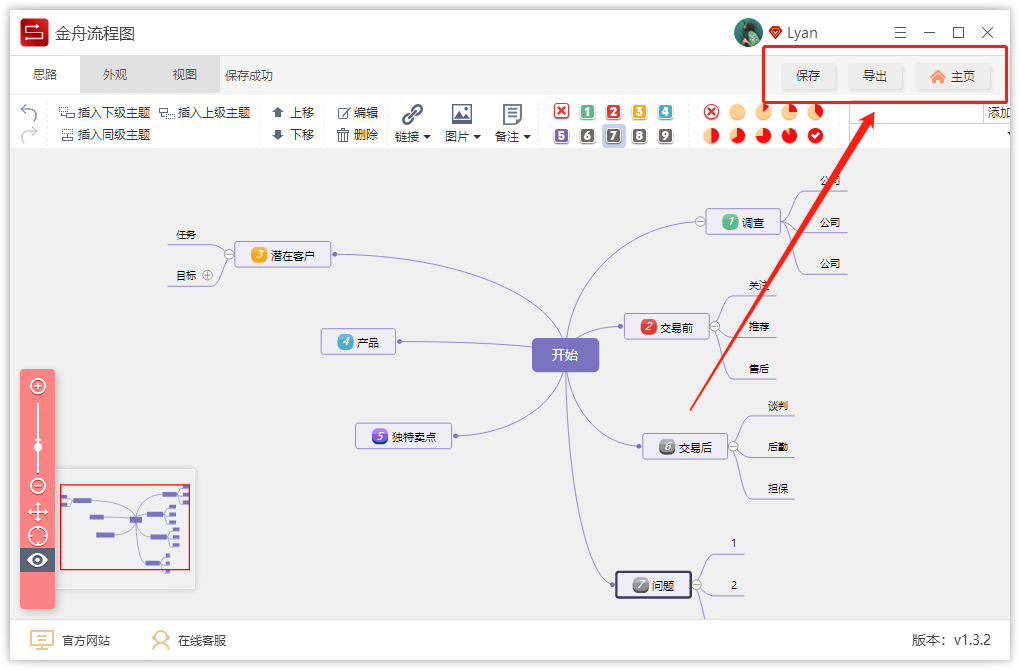Viewport: 1020px width, 670px height.
Task: Switch to the 外观 tab
Action: point(115,75)
